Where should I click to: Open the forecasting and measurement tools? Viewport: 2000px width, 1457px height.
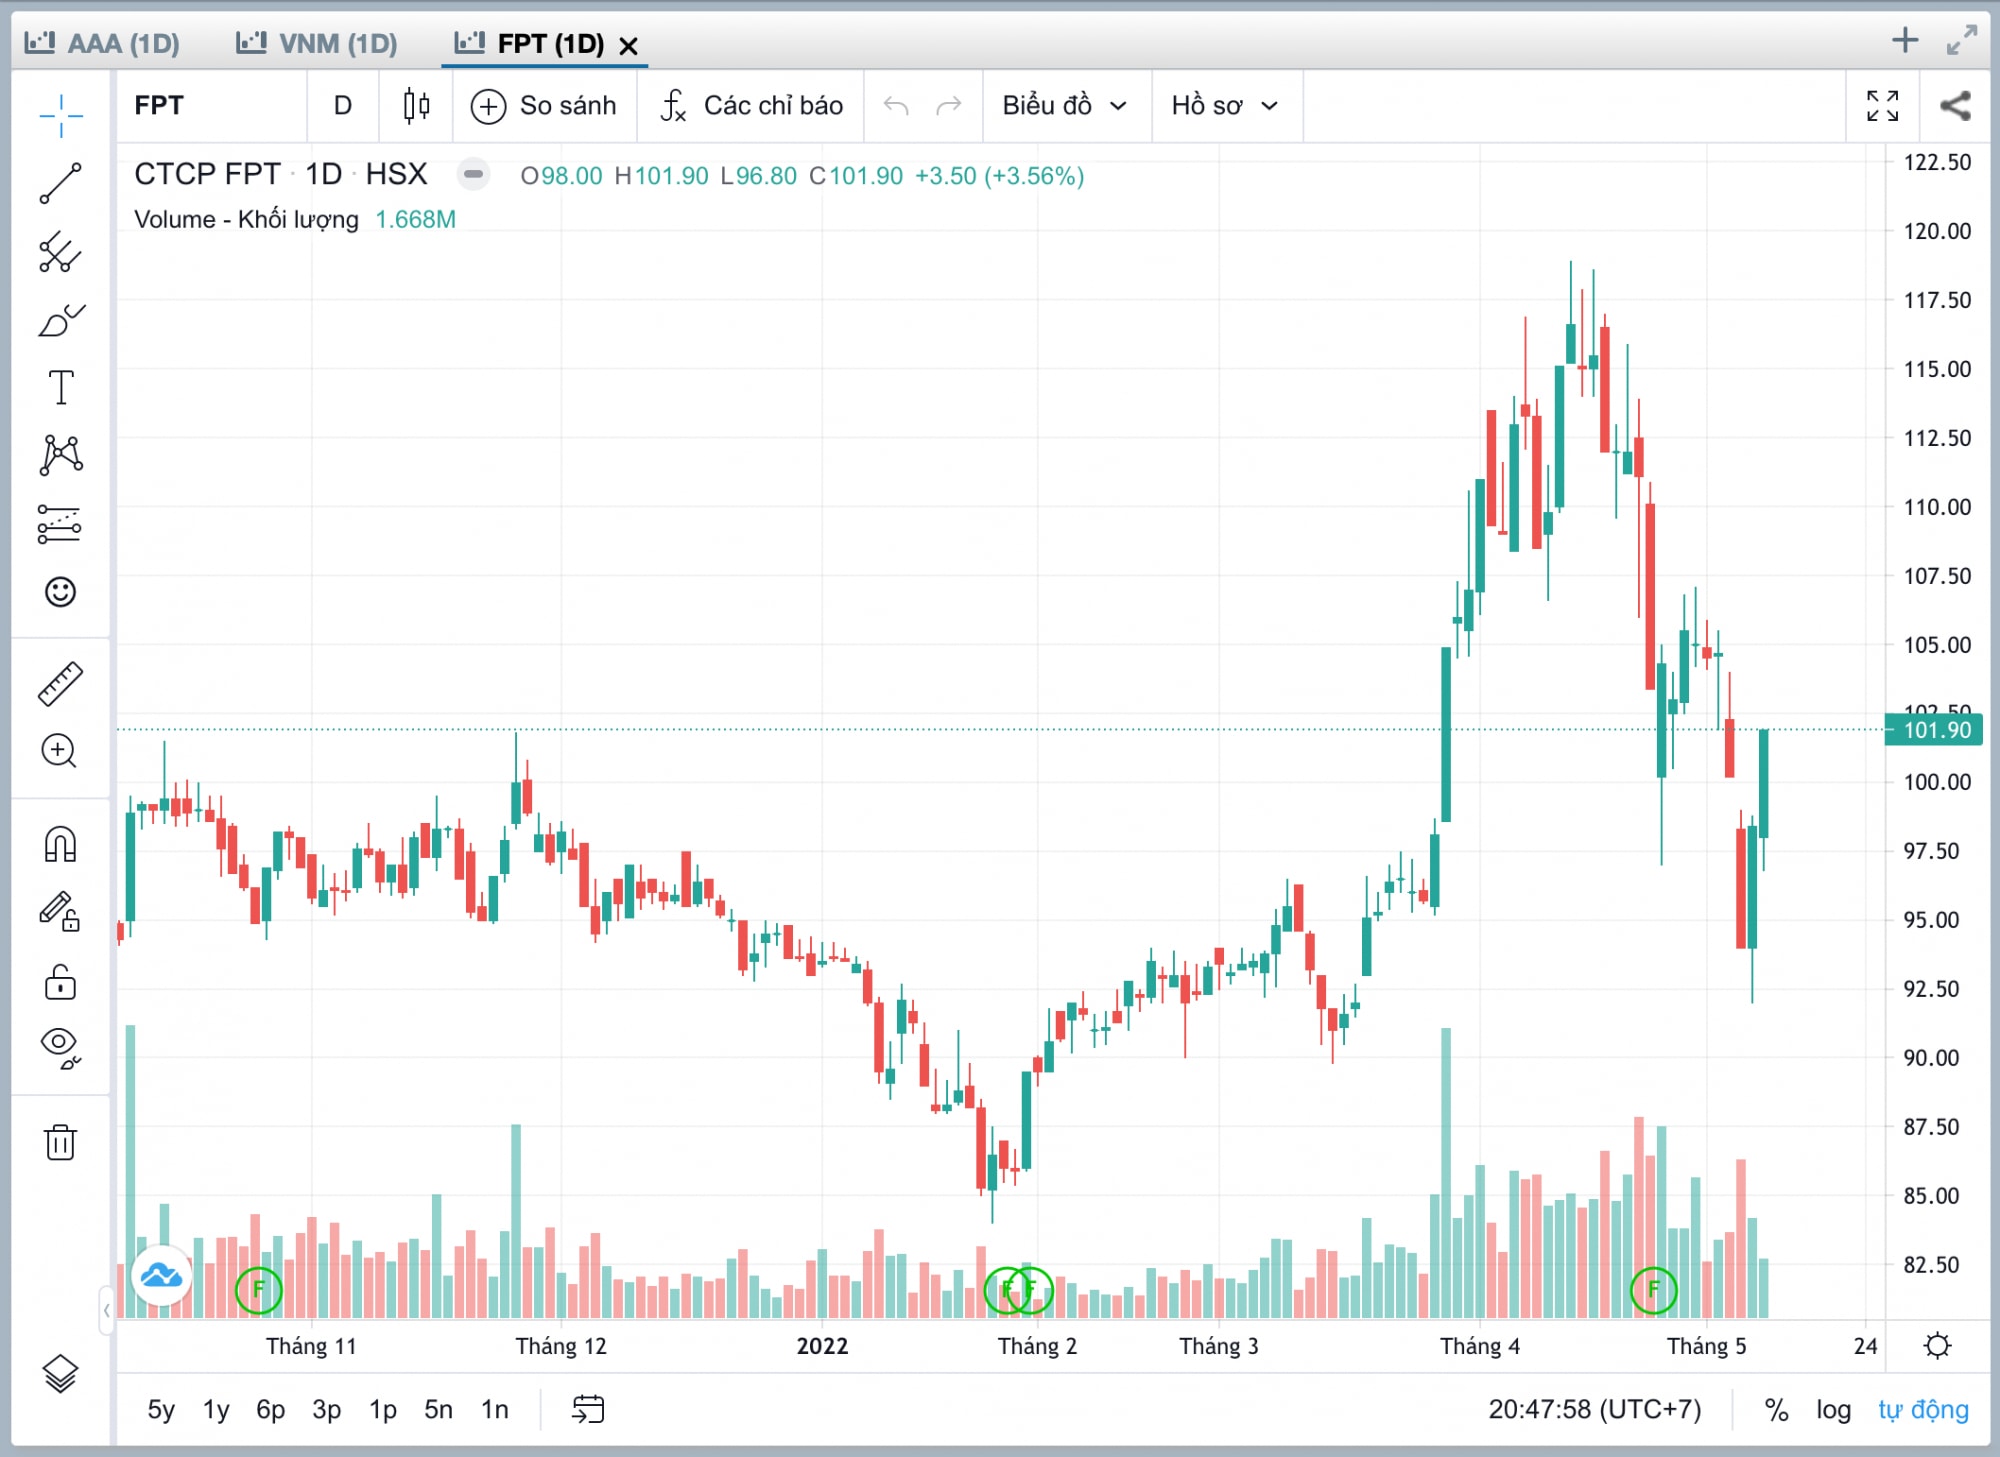click(60, 524)
